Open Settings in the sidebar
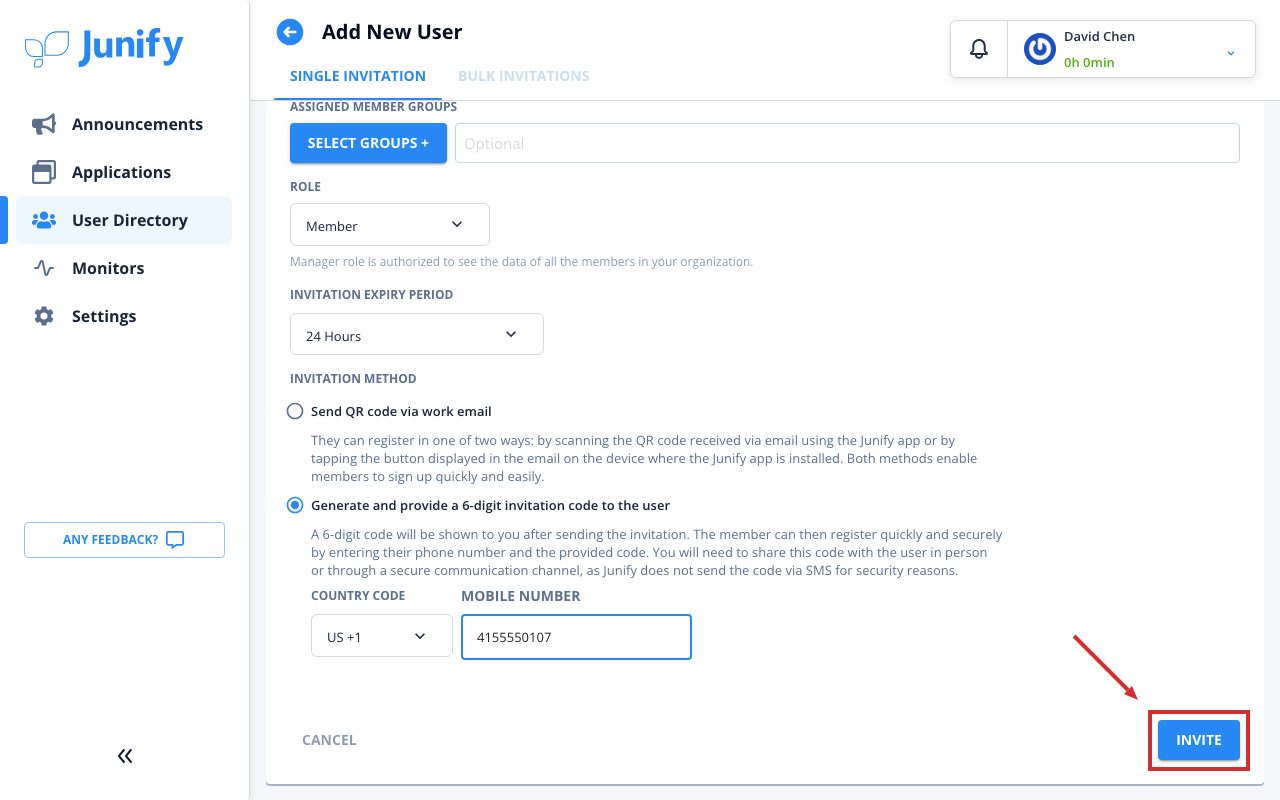The image size is (1280, 800). point(124,316)
